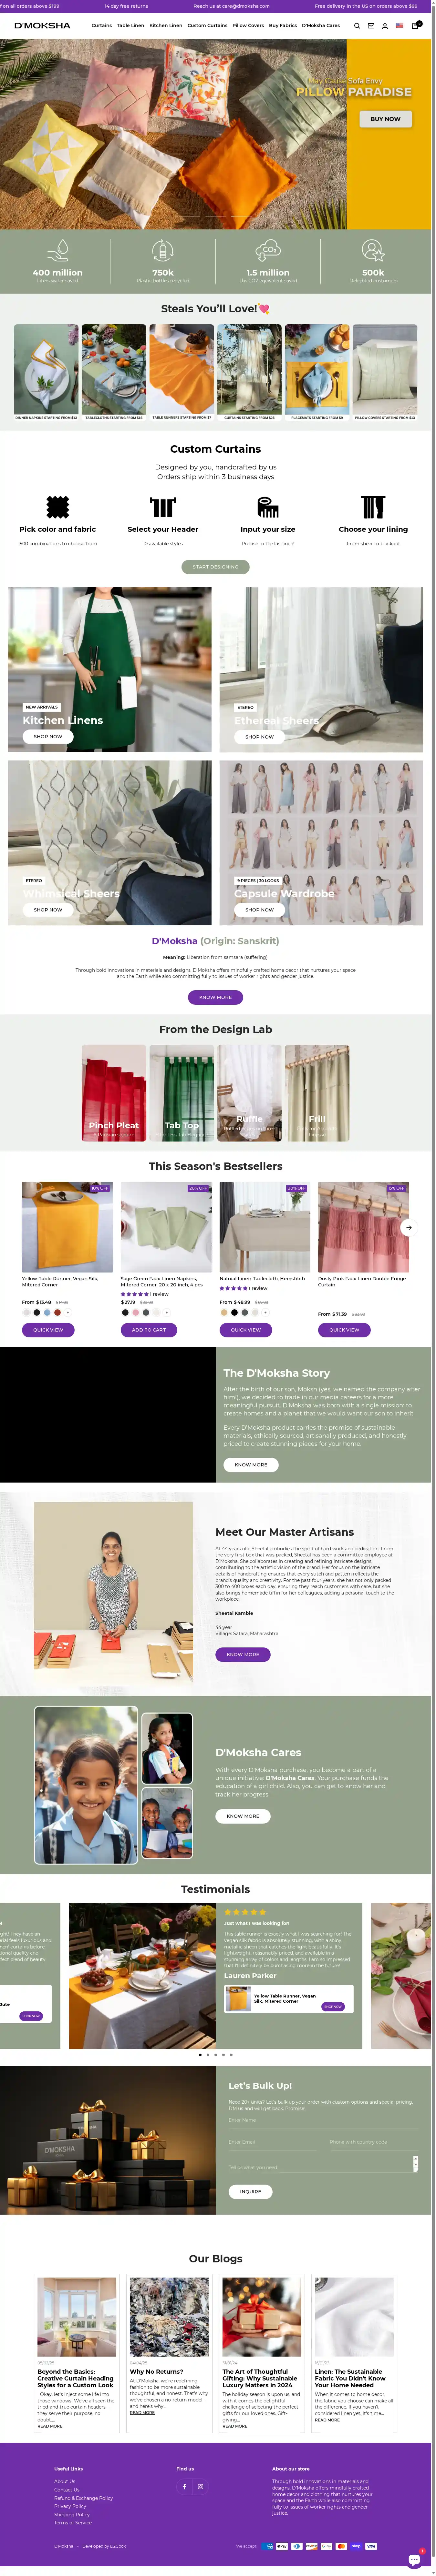
Task: Visit the Facebook page icon in footer
Action: click(x=184, y=2486)
